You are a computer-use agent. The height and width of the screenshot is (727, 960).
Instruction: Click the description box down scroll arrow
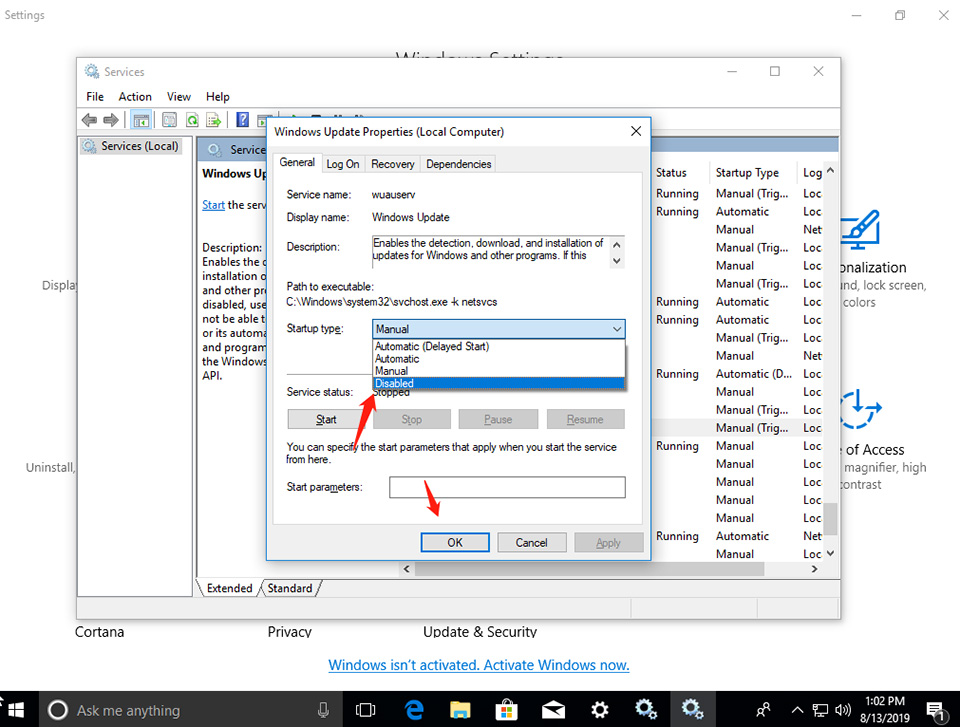(617, 261)
